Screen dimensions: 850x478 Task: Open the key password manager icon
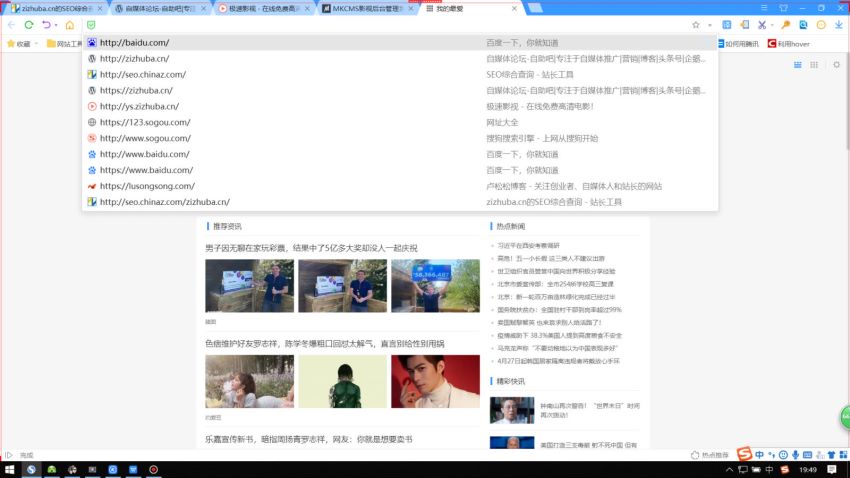pyautogui.click(x=785, y=25)
